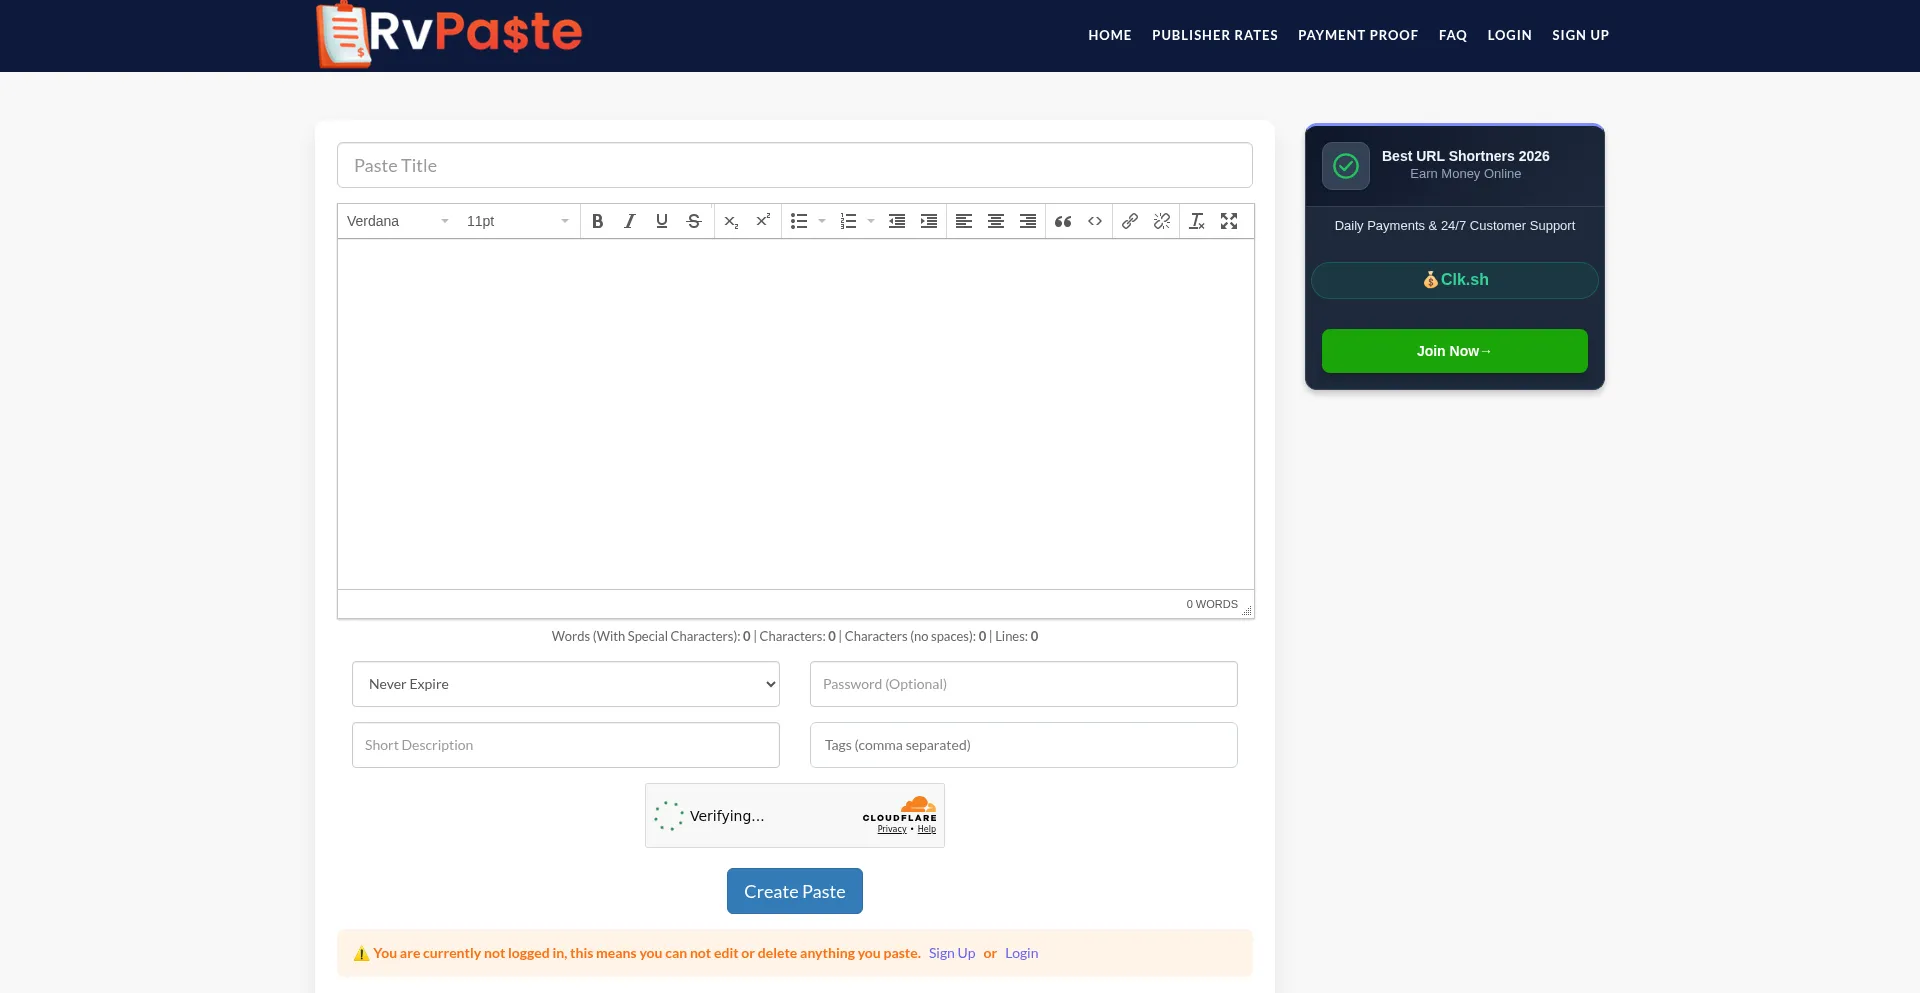Screen dimensions: 1920x993
Task: Open the Verdana font family dropdown
Action: (x=398, y=221)
